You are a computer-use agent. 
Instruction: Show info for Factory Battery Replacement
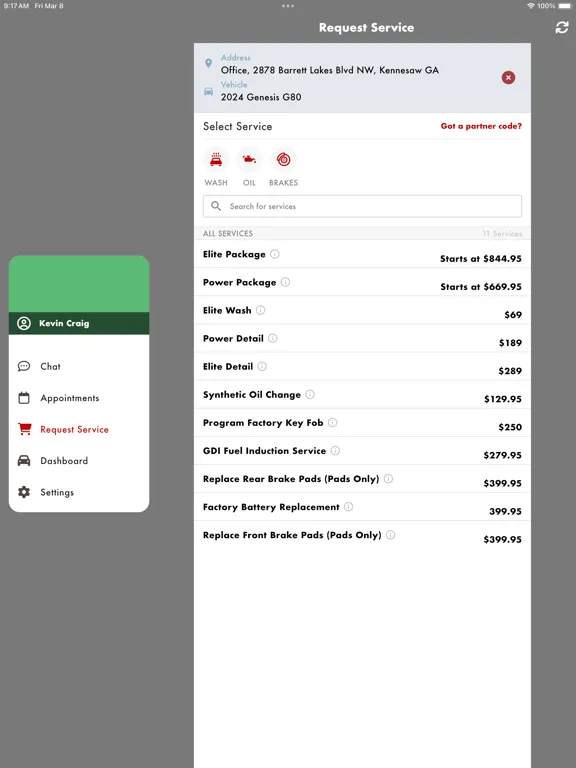[x=348, y=506]
